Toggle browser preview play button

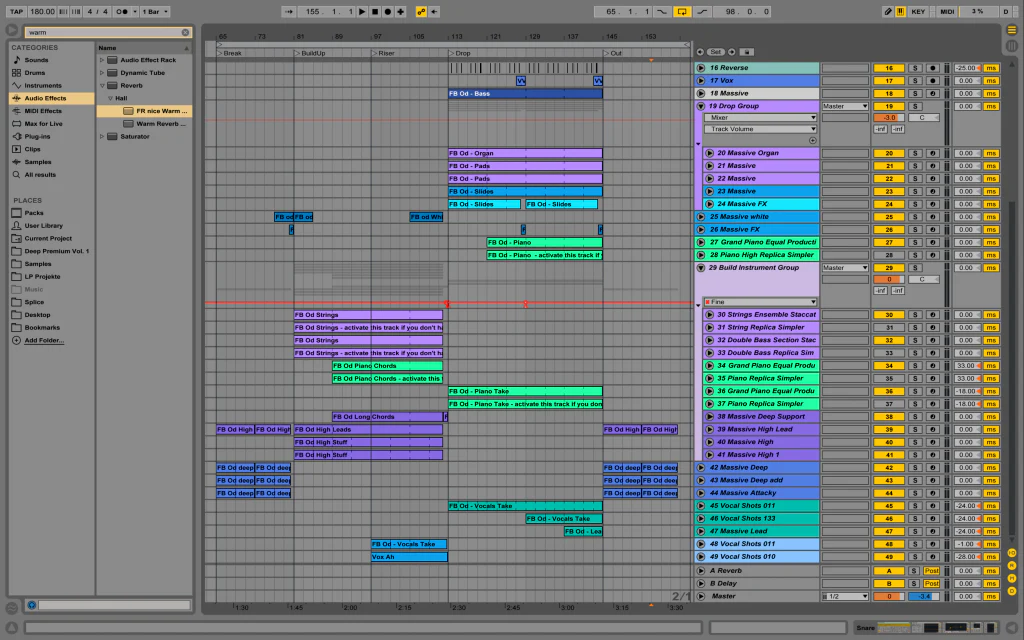tap(31, 605)
